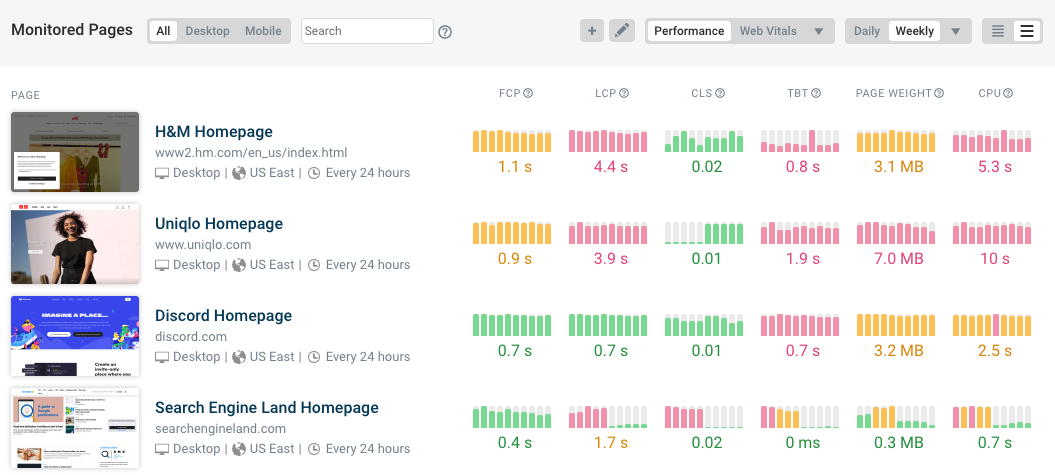Click the Search Engine Land screenshot thumbnail
This screenshot has width=1055, height=475.
click(75, 428)
